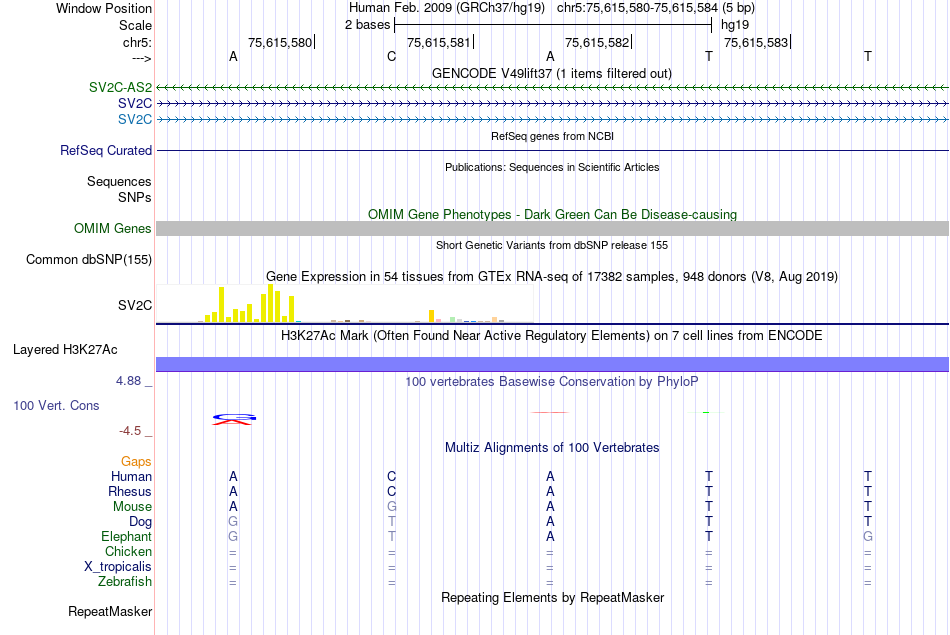Click the Elephant species label

(127, 537)
